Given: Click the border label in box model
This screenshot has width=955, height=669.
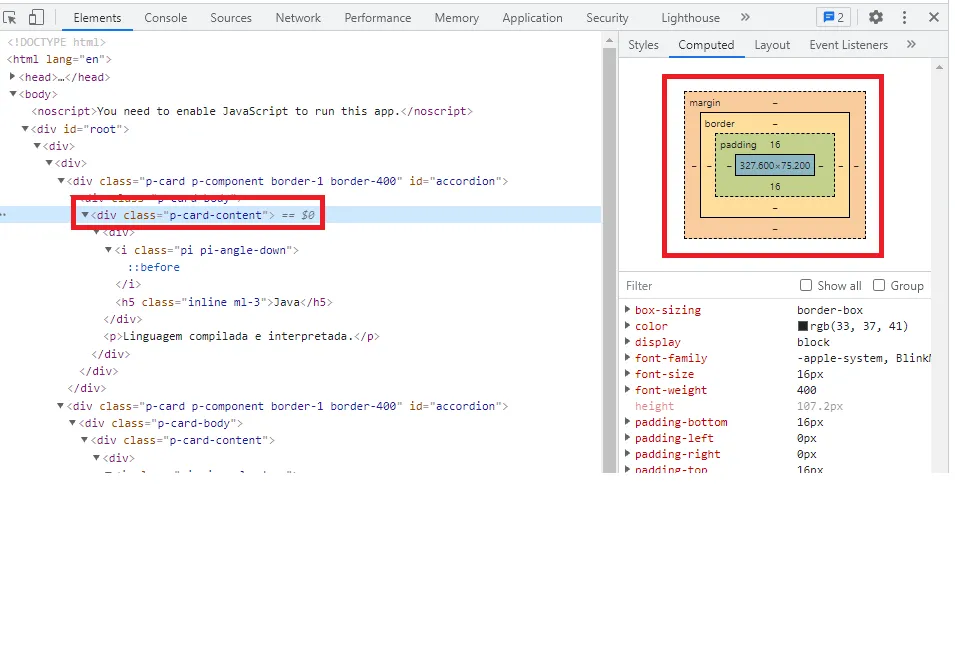Looking at the screenshot, I should click(x=719, y=124).
